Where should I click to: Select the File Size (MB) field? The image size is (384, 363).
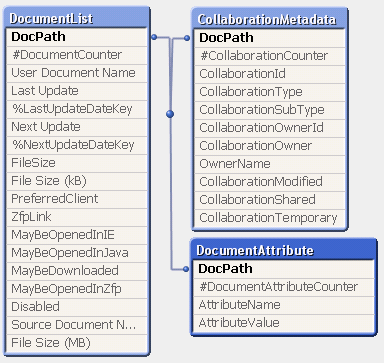77,343
